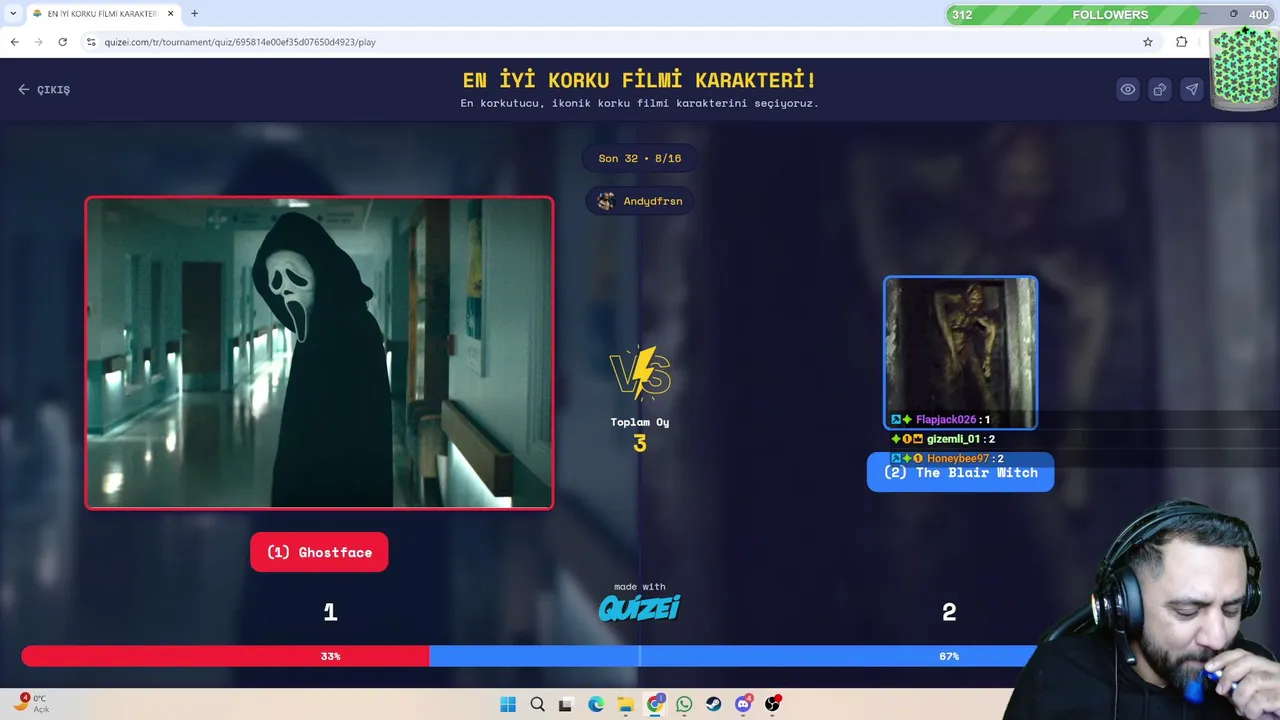Open a new browser tab
Image resolution: width=1280 pixels, height=720 pixels.
pyautogui.click(x=194, y=14)
